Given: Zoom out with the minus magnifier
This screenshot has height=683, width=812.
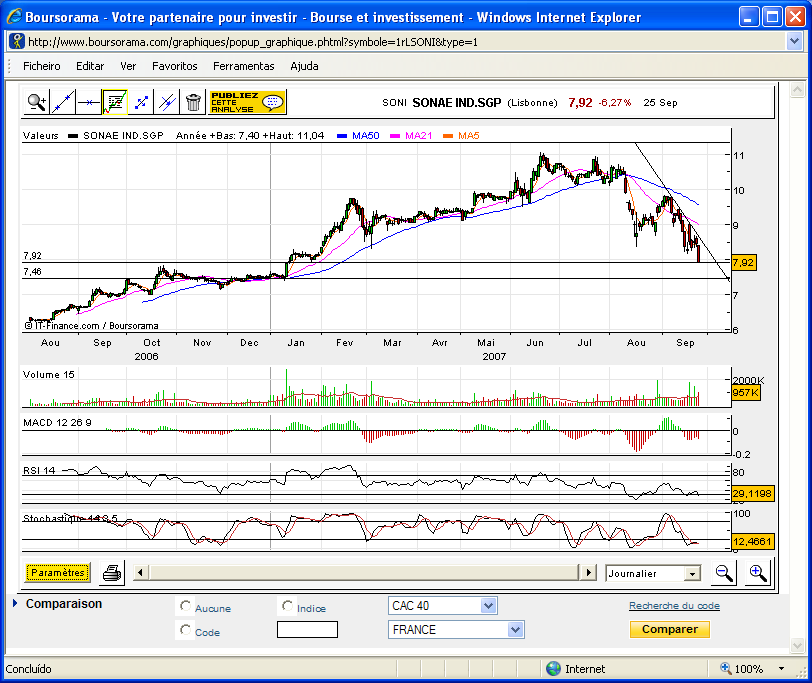Looking at the screenshot, I should tap(723, 573).
